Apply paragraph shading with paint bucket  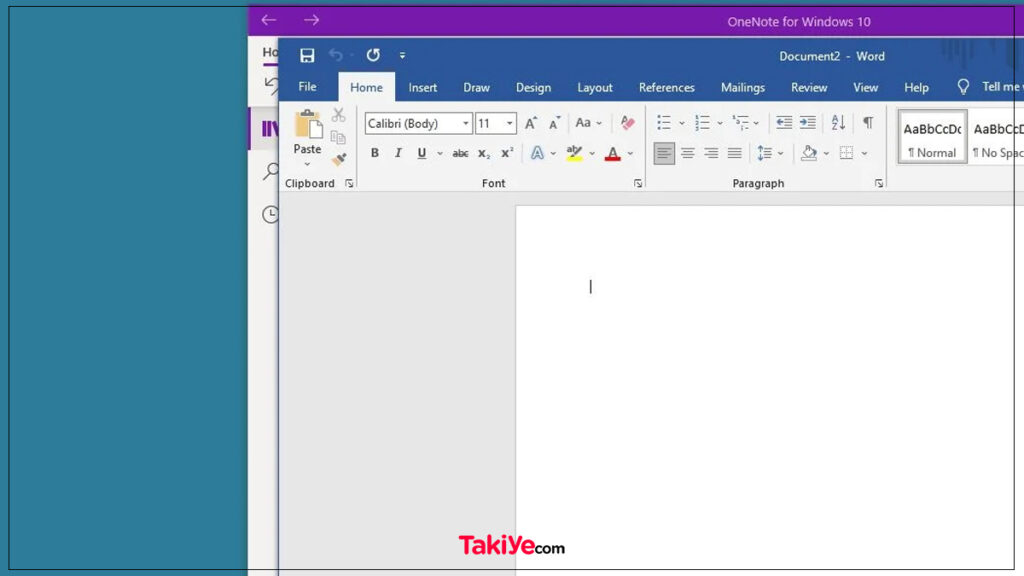coord(809,153)
